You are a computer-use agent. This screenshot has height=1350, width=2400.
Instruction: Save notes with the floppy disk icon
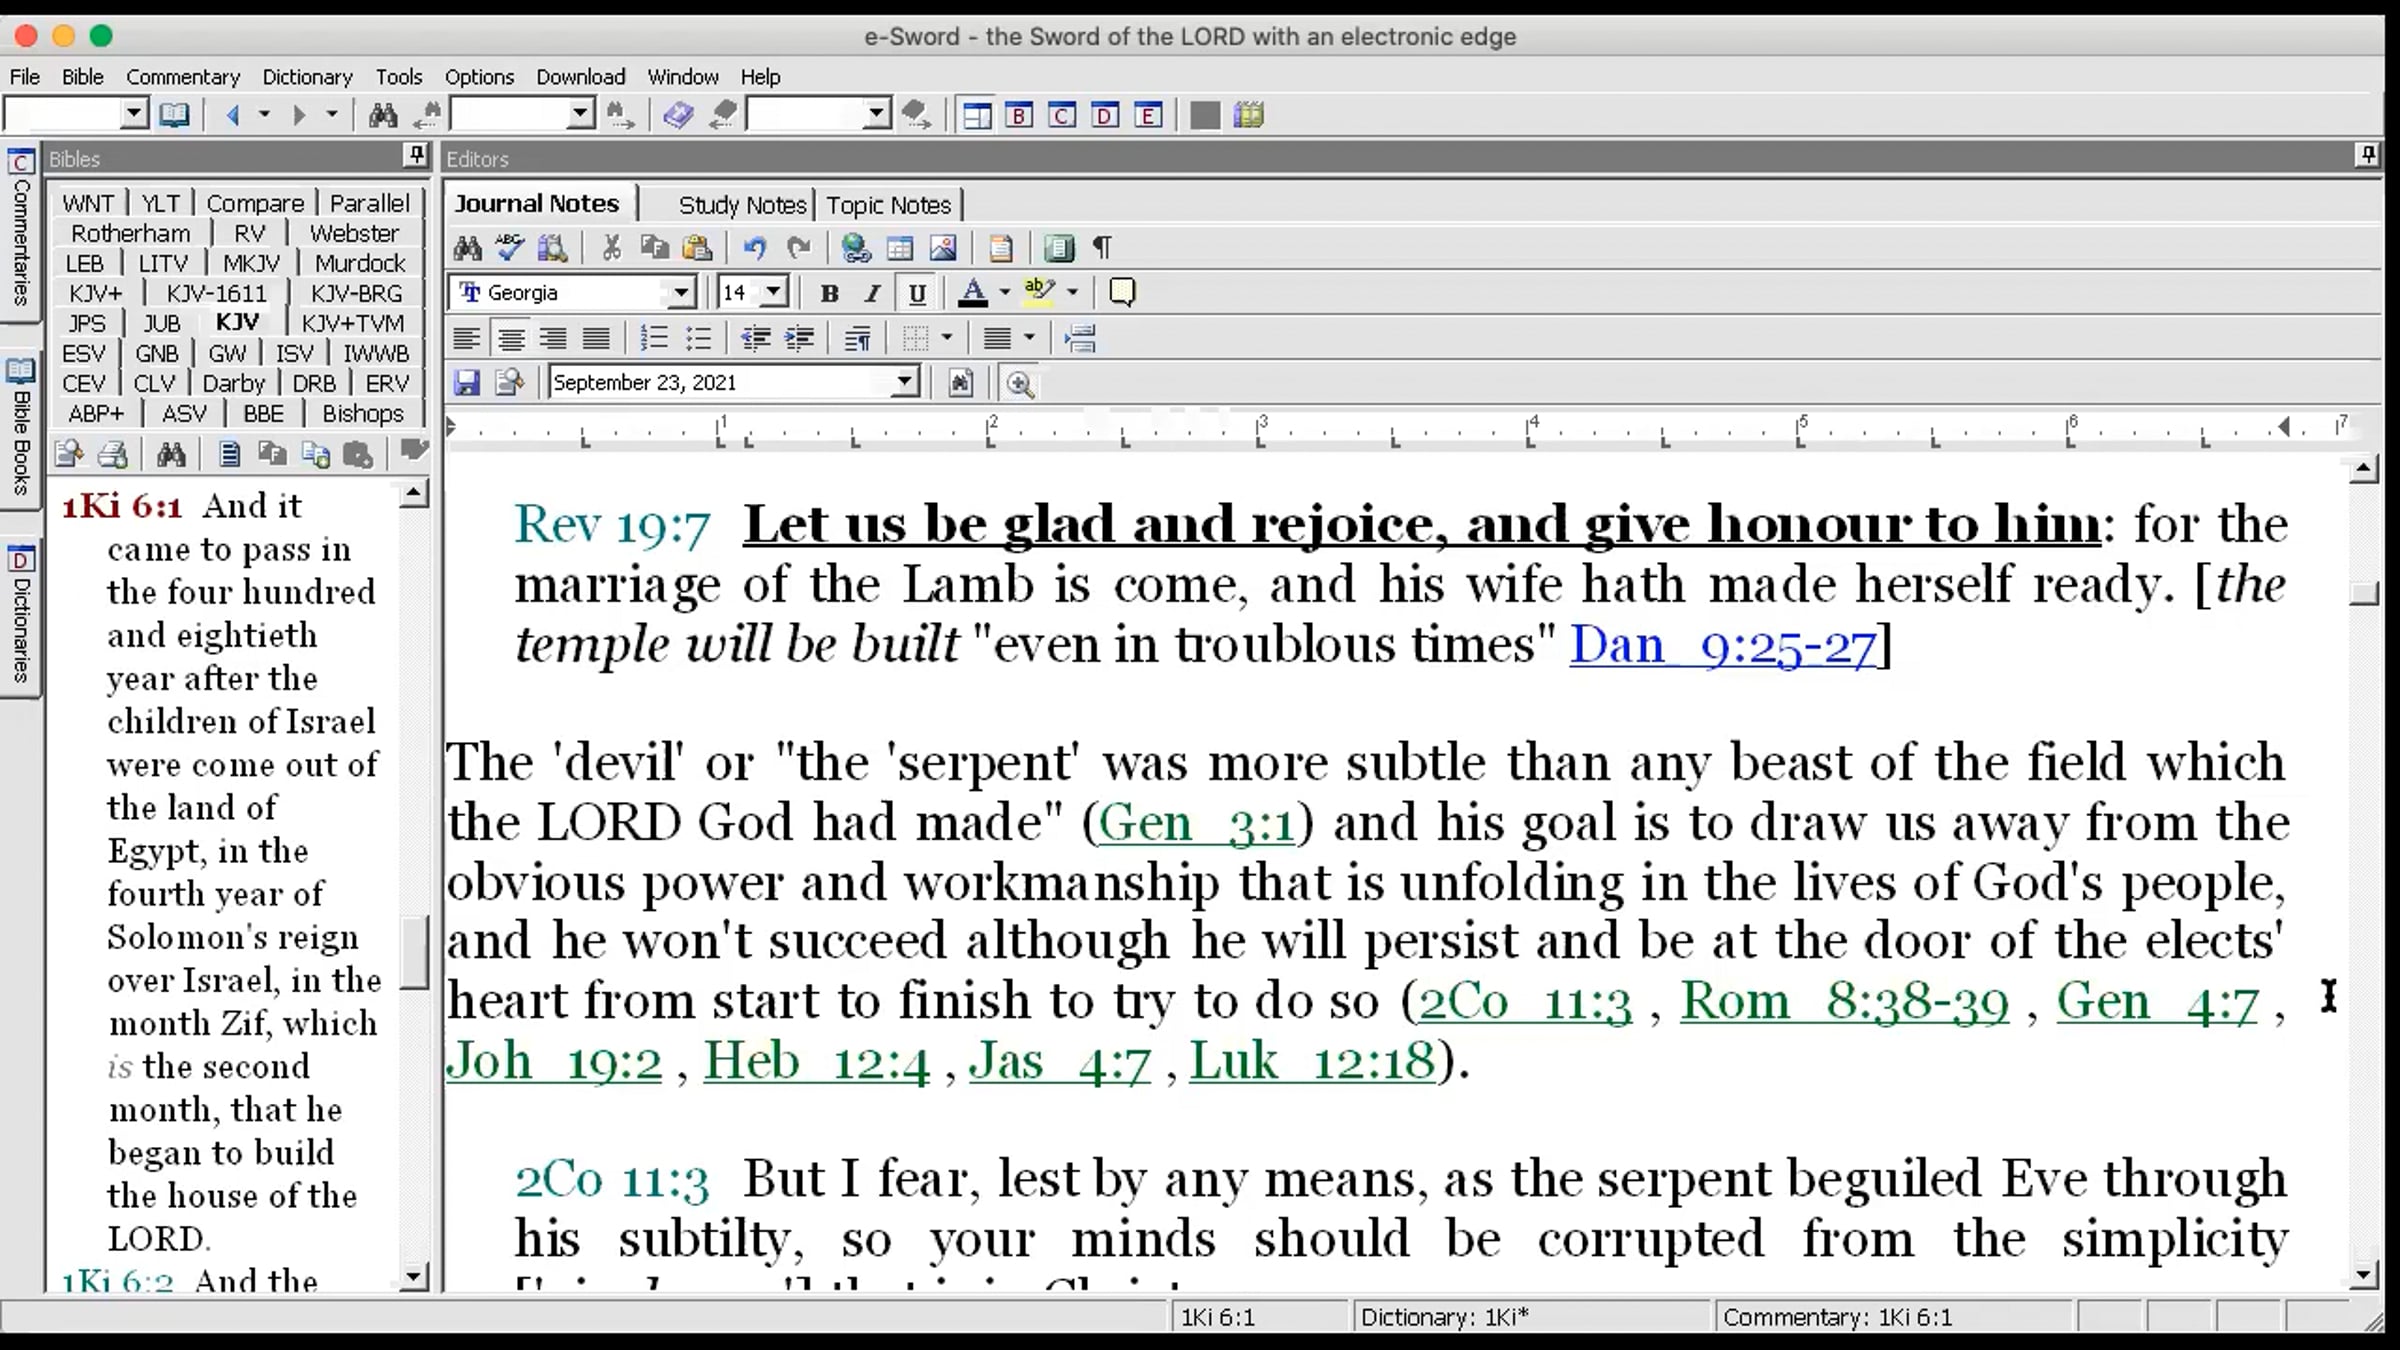coord(466,383)
